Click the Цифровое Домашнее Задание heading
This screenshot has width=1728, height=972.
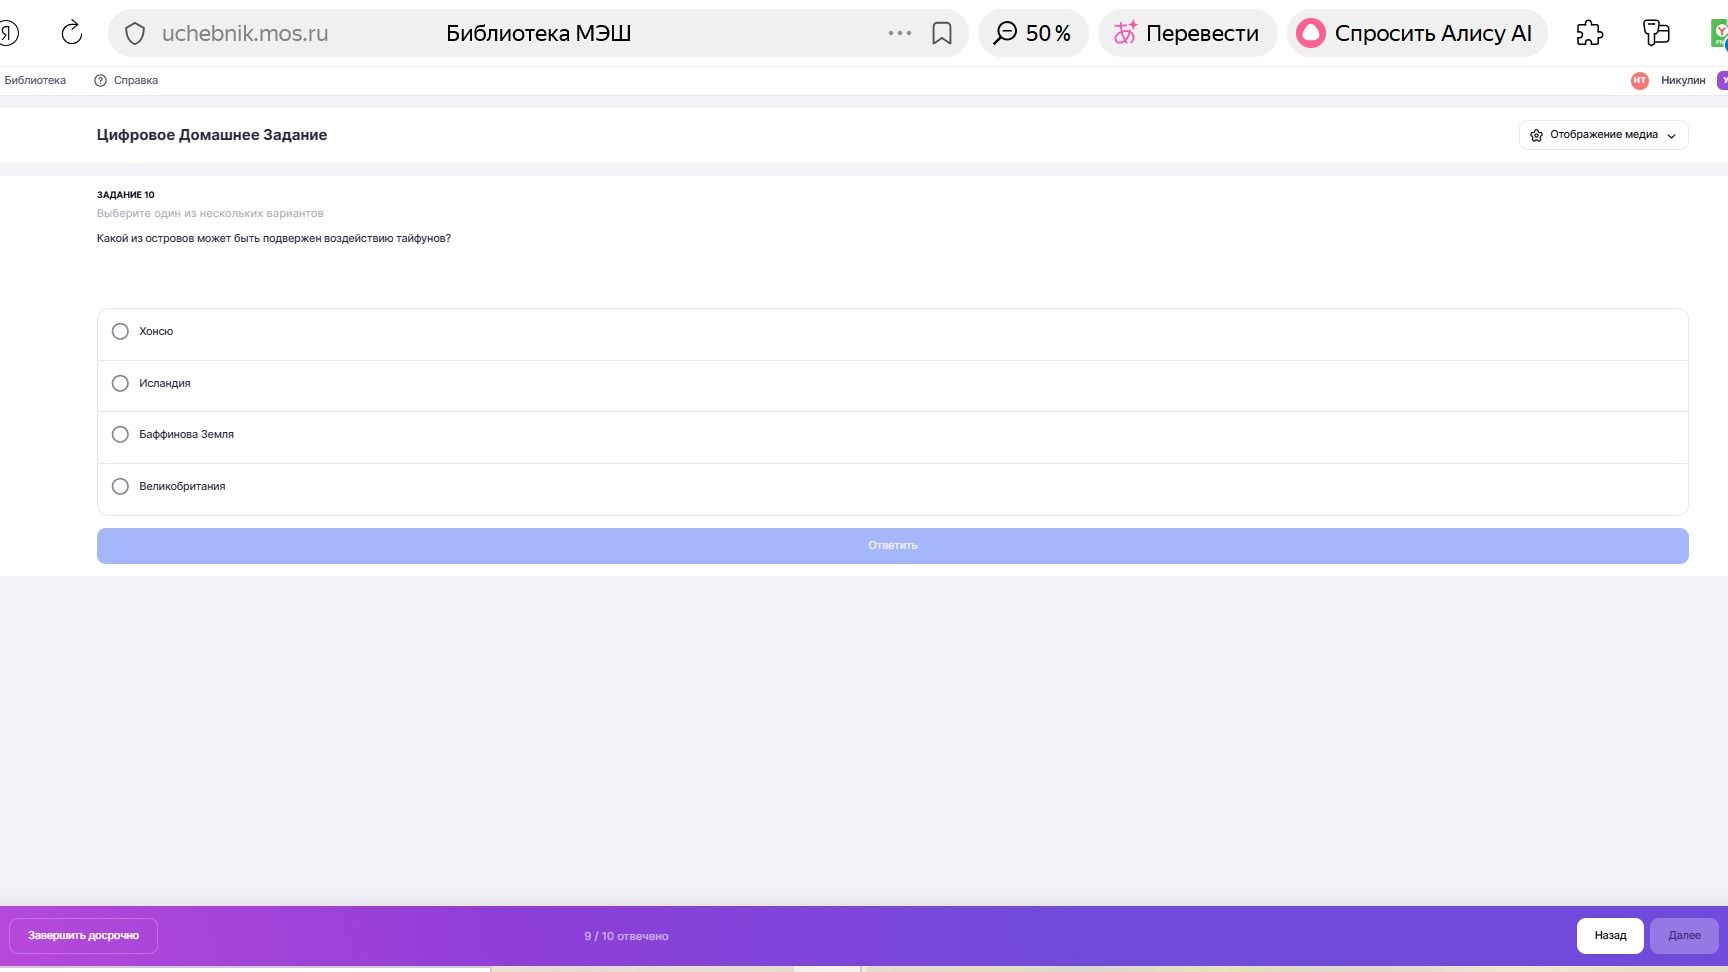pyautogui.click(x=212, y=135)
